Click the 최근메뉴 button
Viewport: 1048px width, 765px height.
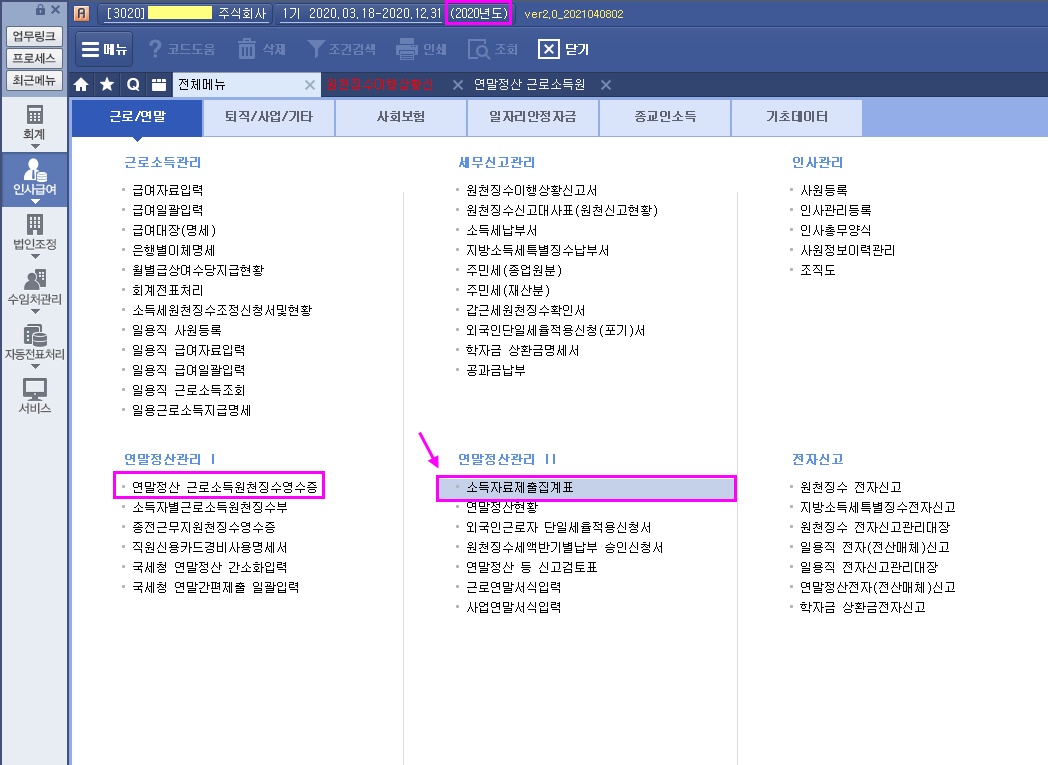coord(34,80)
